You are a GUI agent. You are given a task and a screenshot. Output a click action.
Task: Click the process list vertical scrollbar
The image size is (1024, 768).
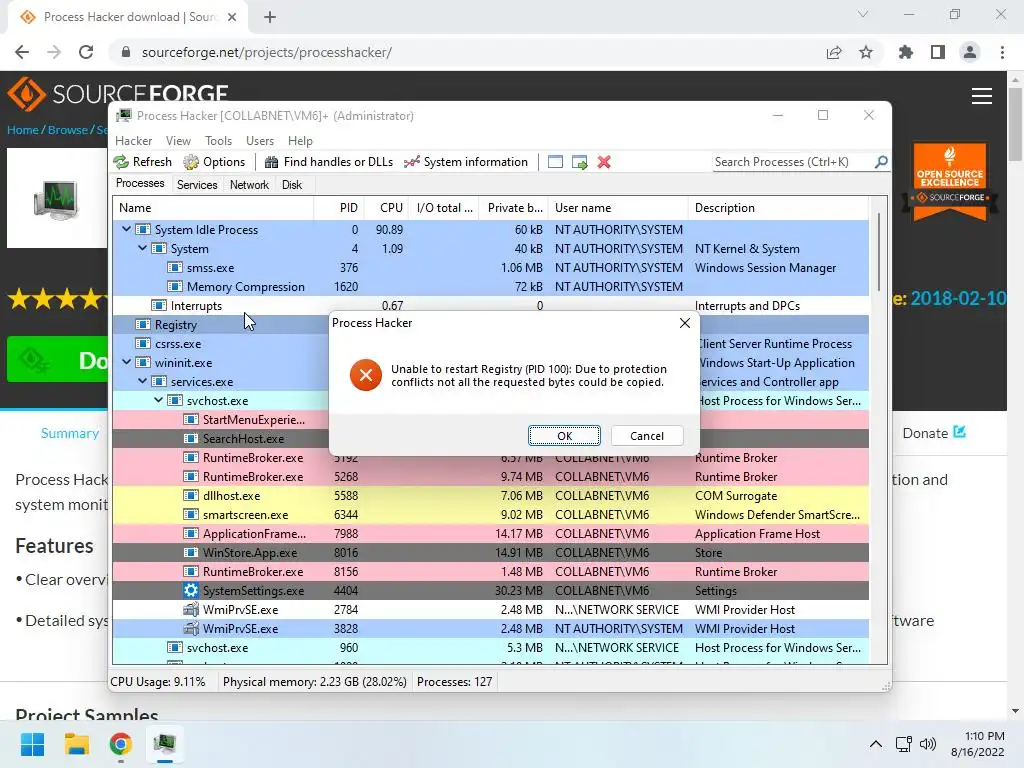click(879, 251)
